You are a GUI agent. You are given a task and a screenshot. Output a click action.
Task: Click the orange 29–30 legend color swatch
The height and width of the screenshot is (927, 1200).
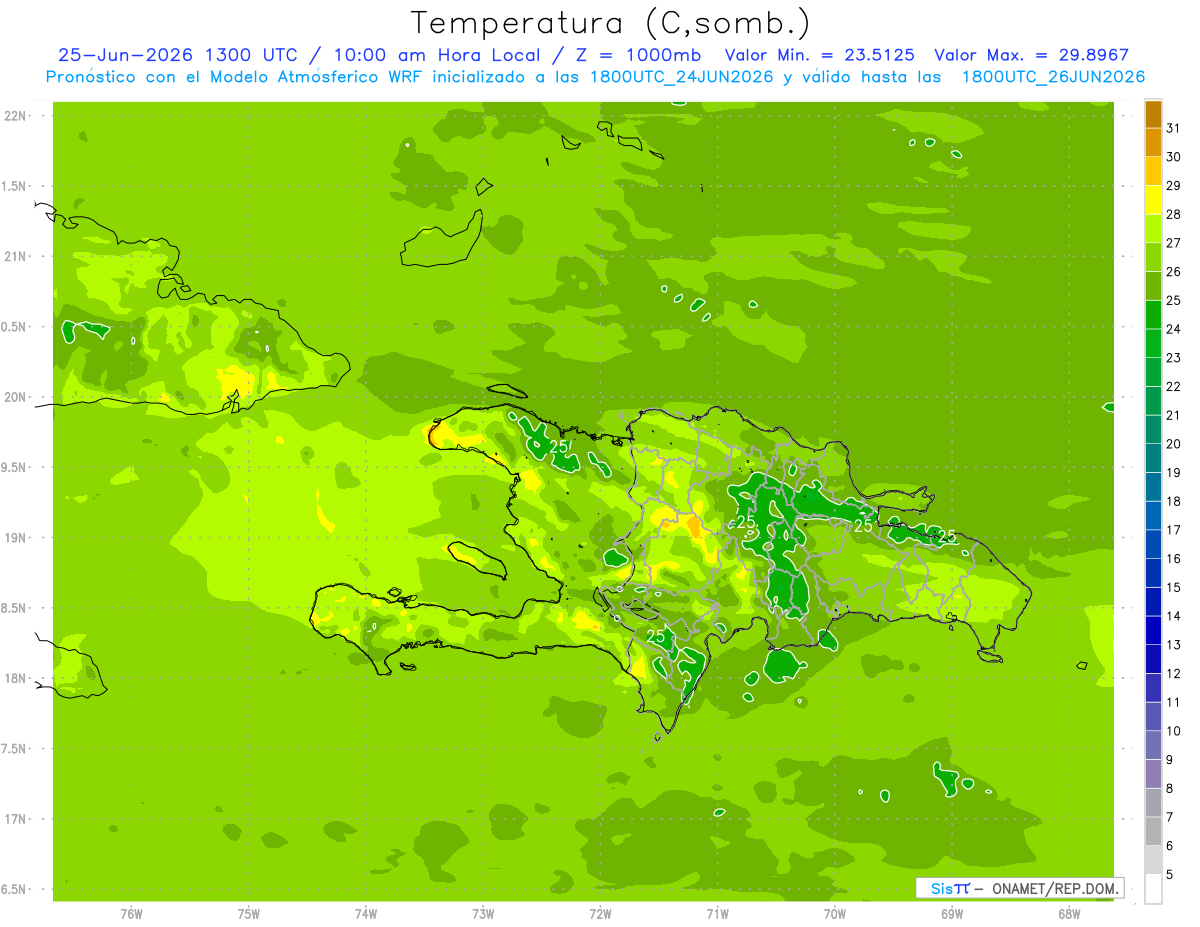coord(1153,171)
